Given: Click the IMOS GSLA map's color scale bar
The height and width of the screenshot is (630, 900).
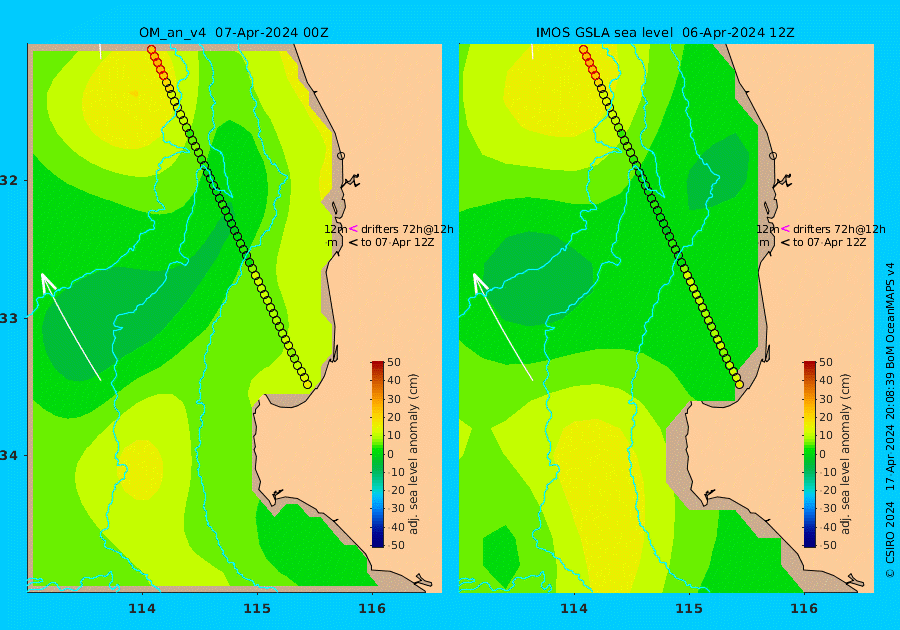Looking at the screenshot, I should point(809,454).
